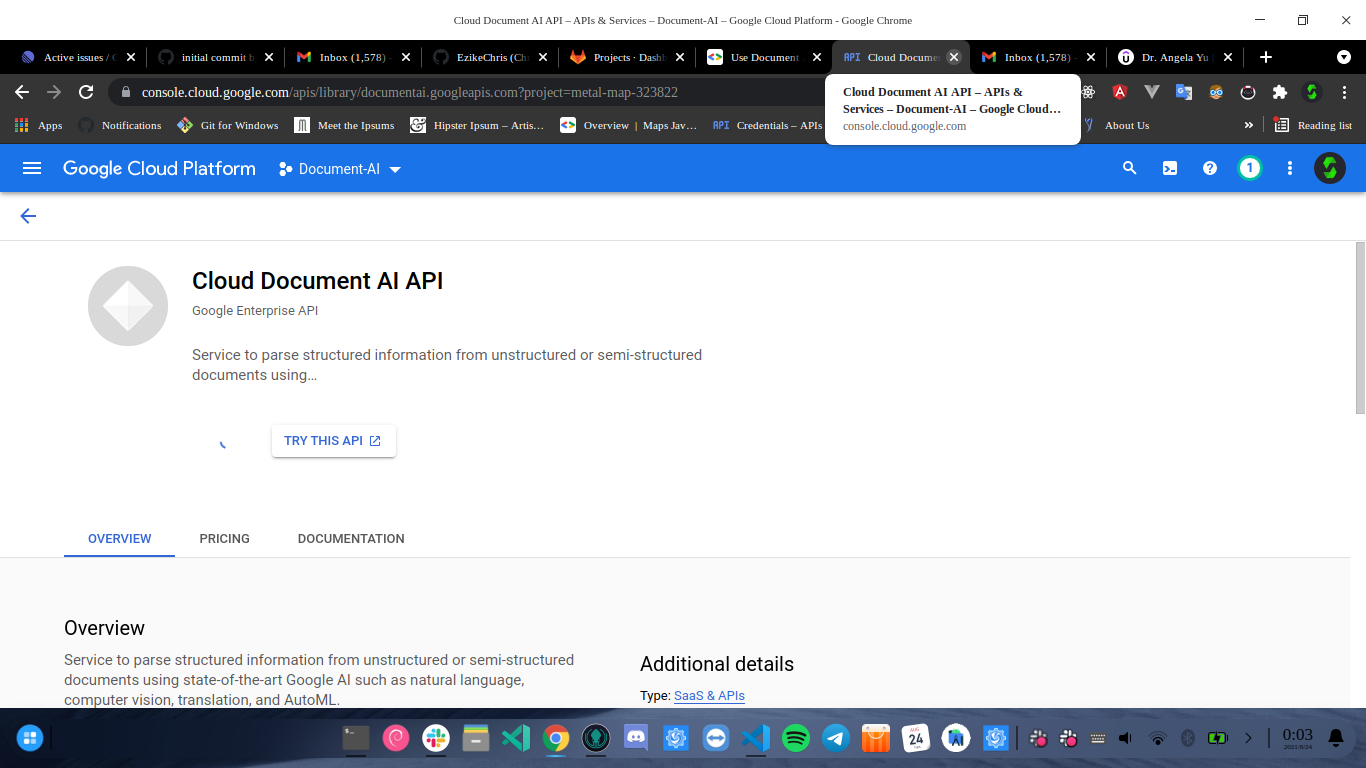Open Telegram from the taskbar
This screenshot has width=1366, height=768.
pos(836,739)
